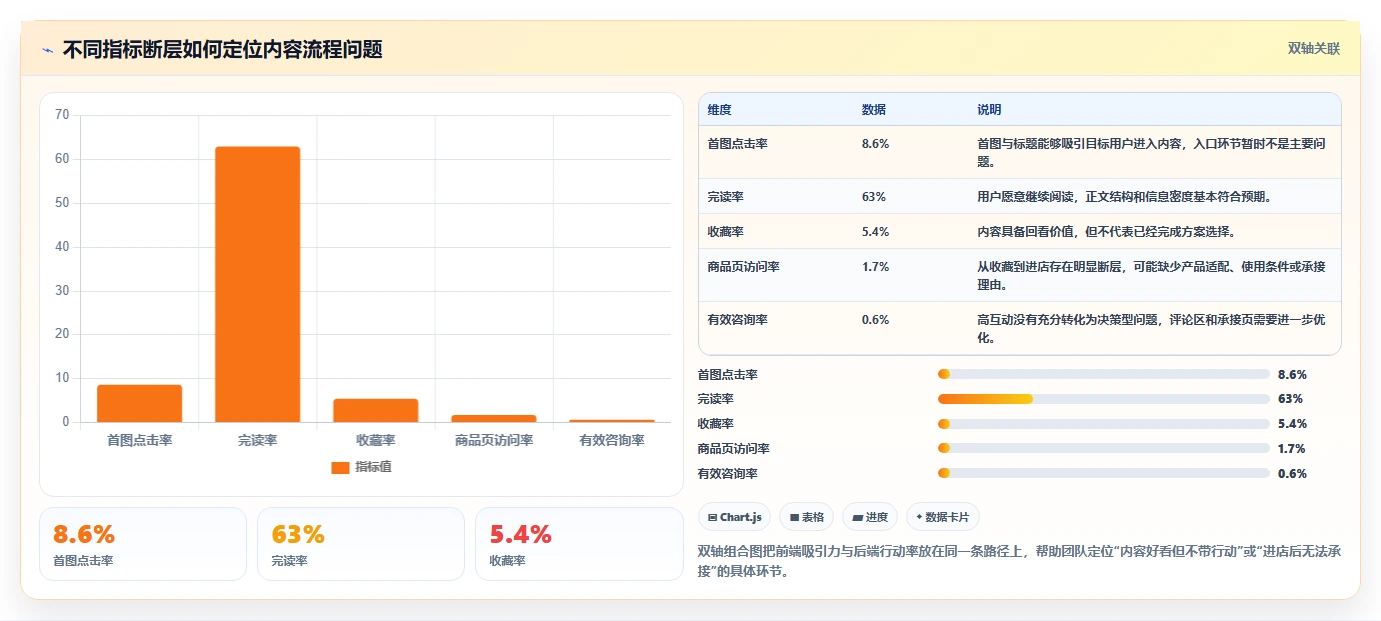Click the 商品页访问率 bar in the chart
The image size is (1381, 621).
tap(493, 418)
